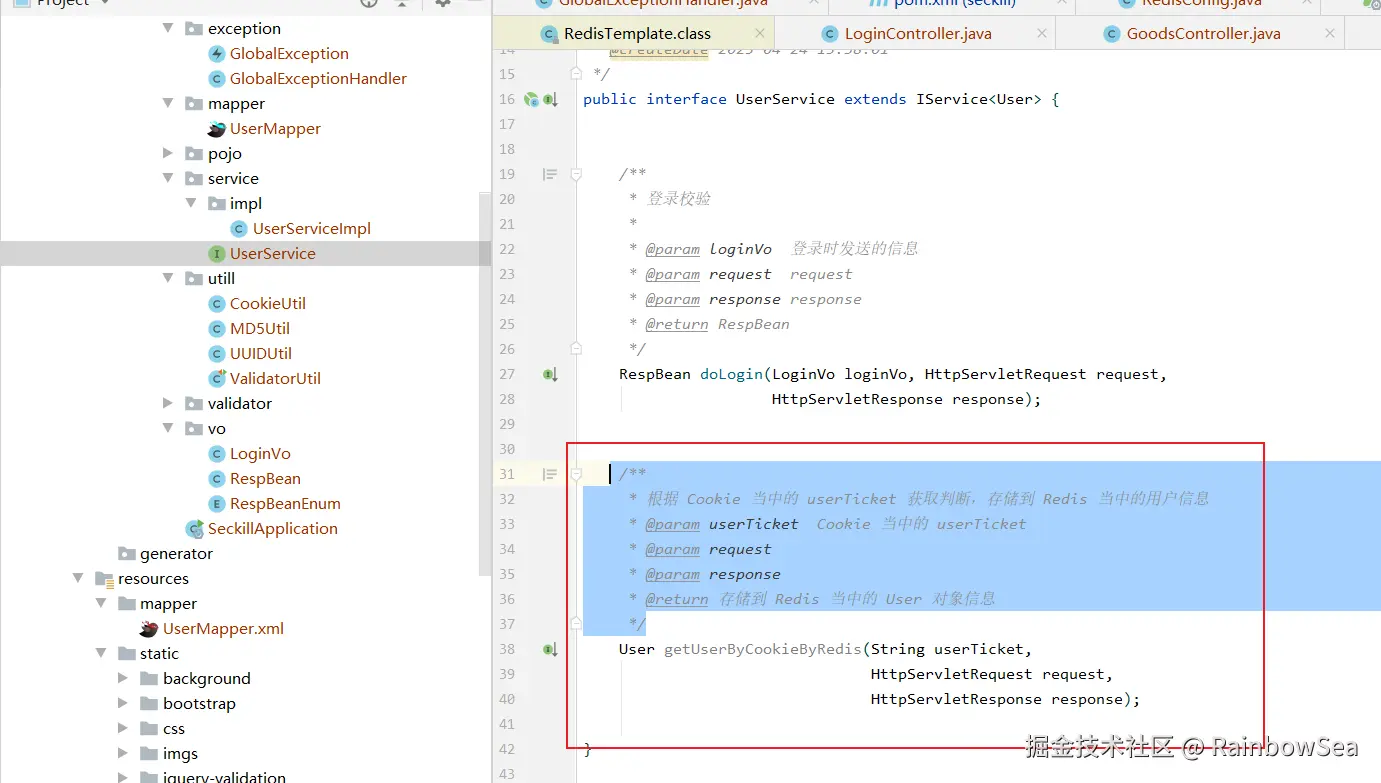The width and height of the screenshot is (1381, 783).
Task: Expand the imgs folder
Action: click(123, 754)
